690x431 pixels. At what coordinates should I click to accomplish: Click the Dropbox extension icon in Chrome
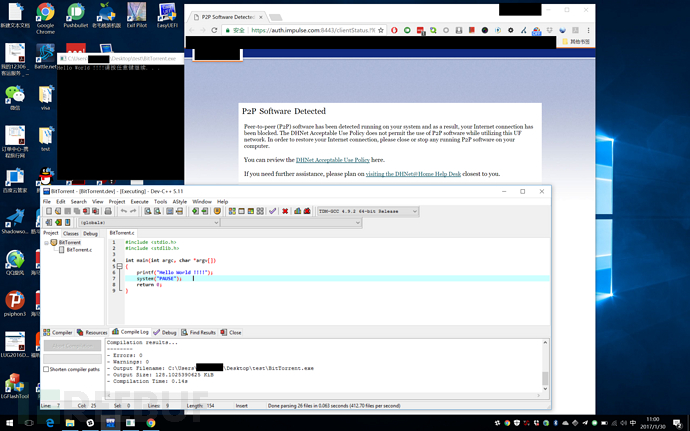(550, 30)
